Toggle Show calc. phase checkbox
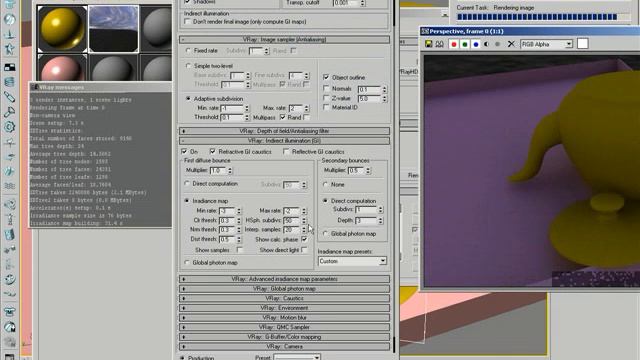The width and height of the screenshot is (640, 360). pyautogui.click(x=304, y=240)
